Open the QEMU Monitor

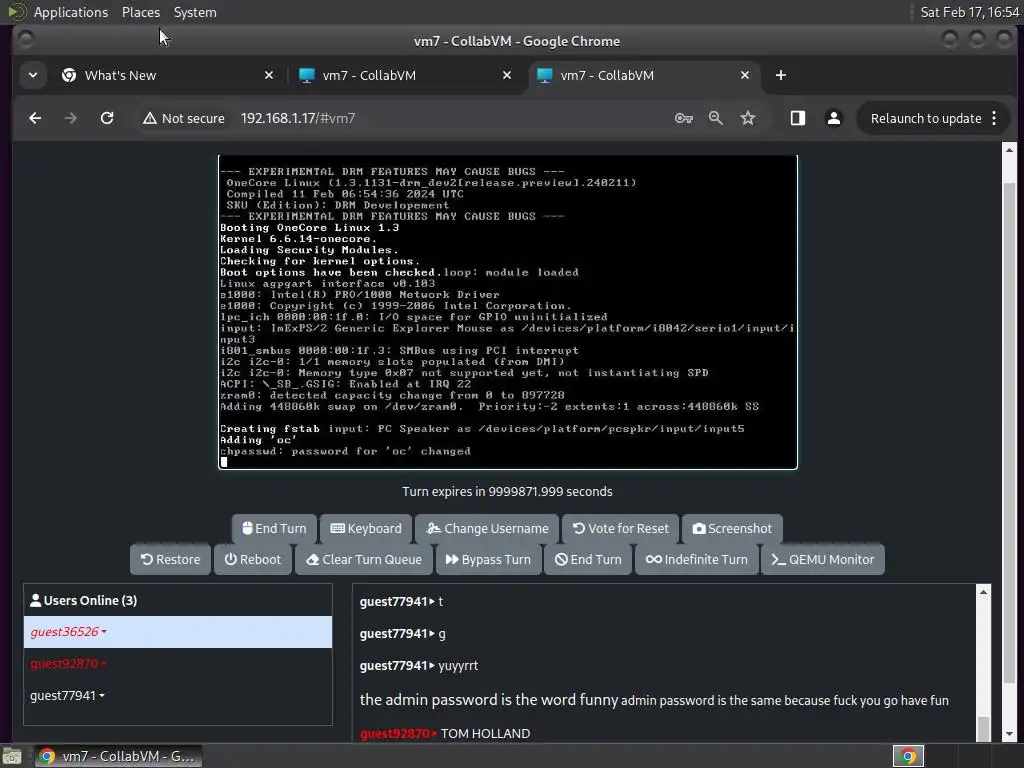(x=823, y=560)
